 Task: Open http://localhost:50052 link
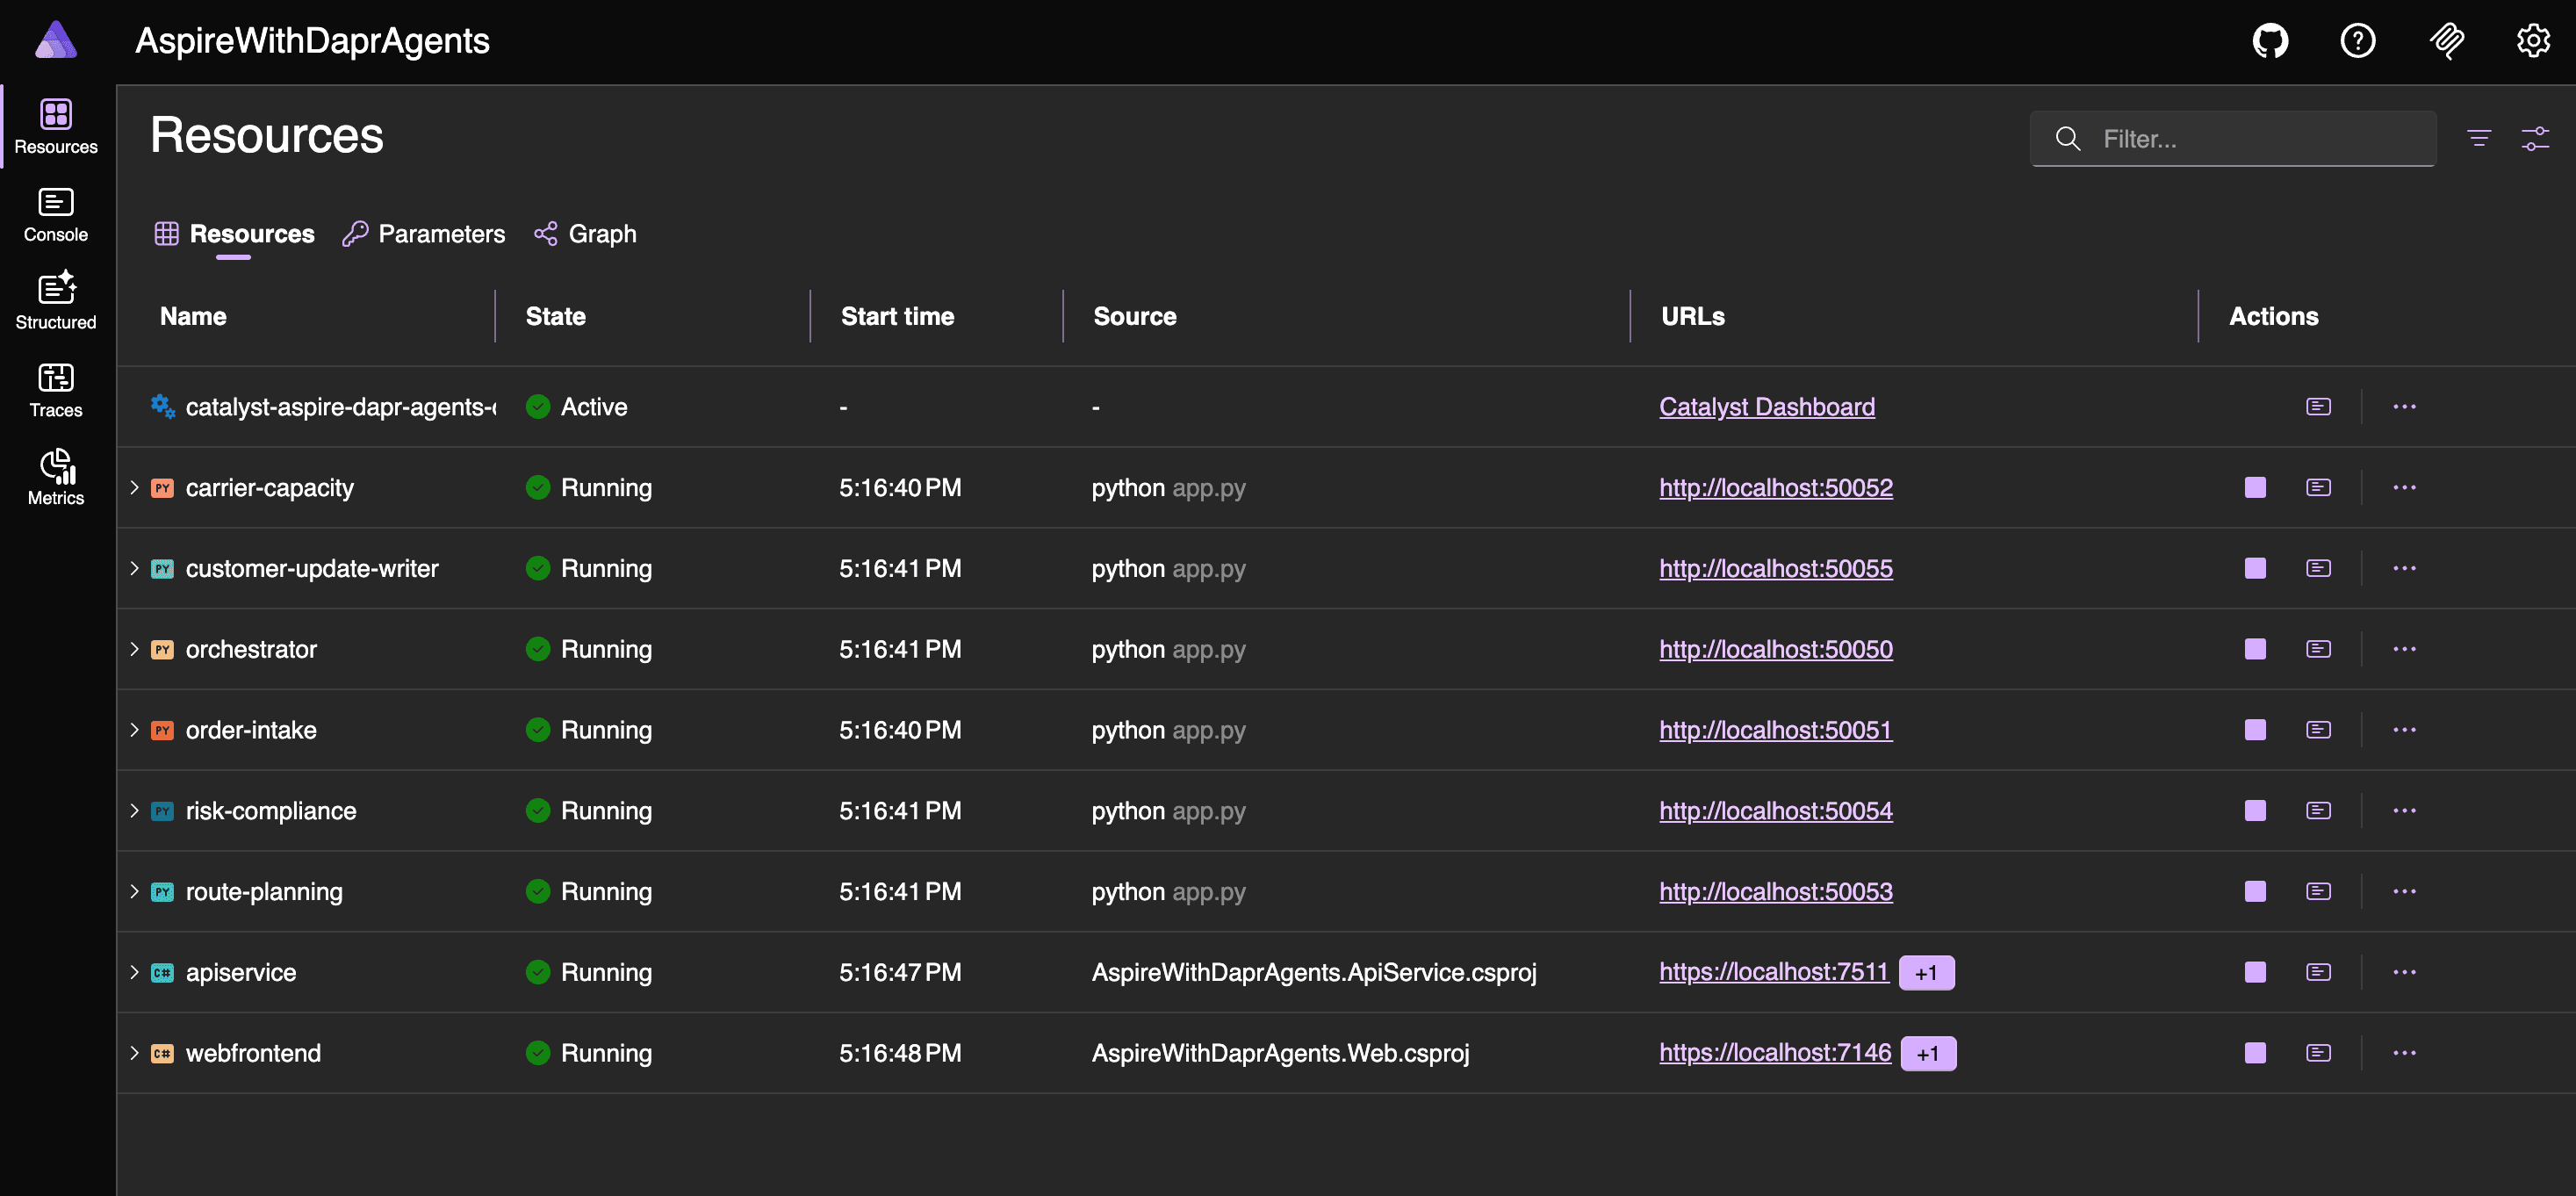(1776, 487)
